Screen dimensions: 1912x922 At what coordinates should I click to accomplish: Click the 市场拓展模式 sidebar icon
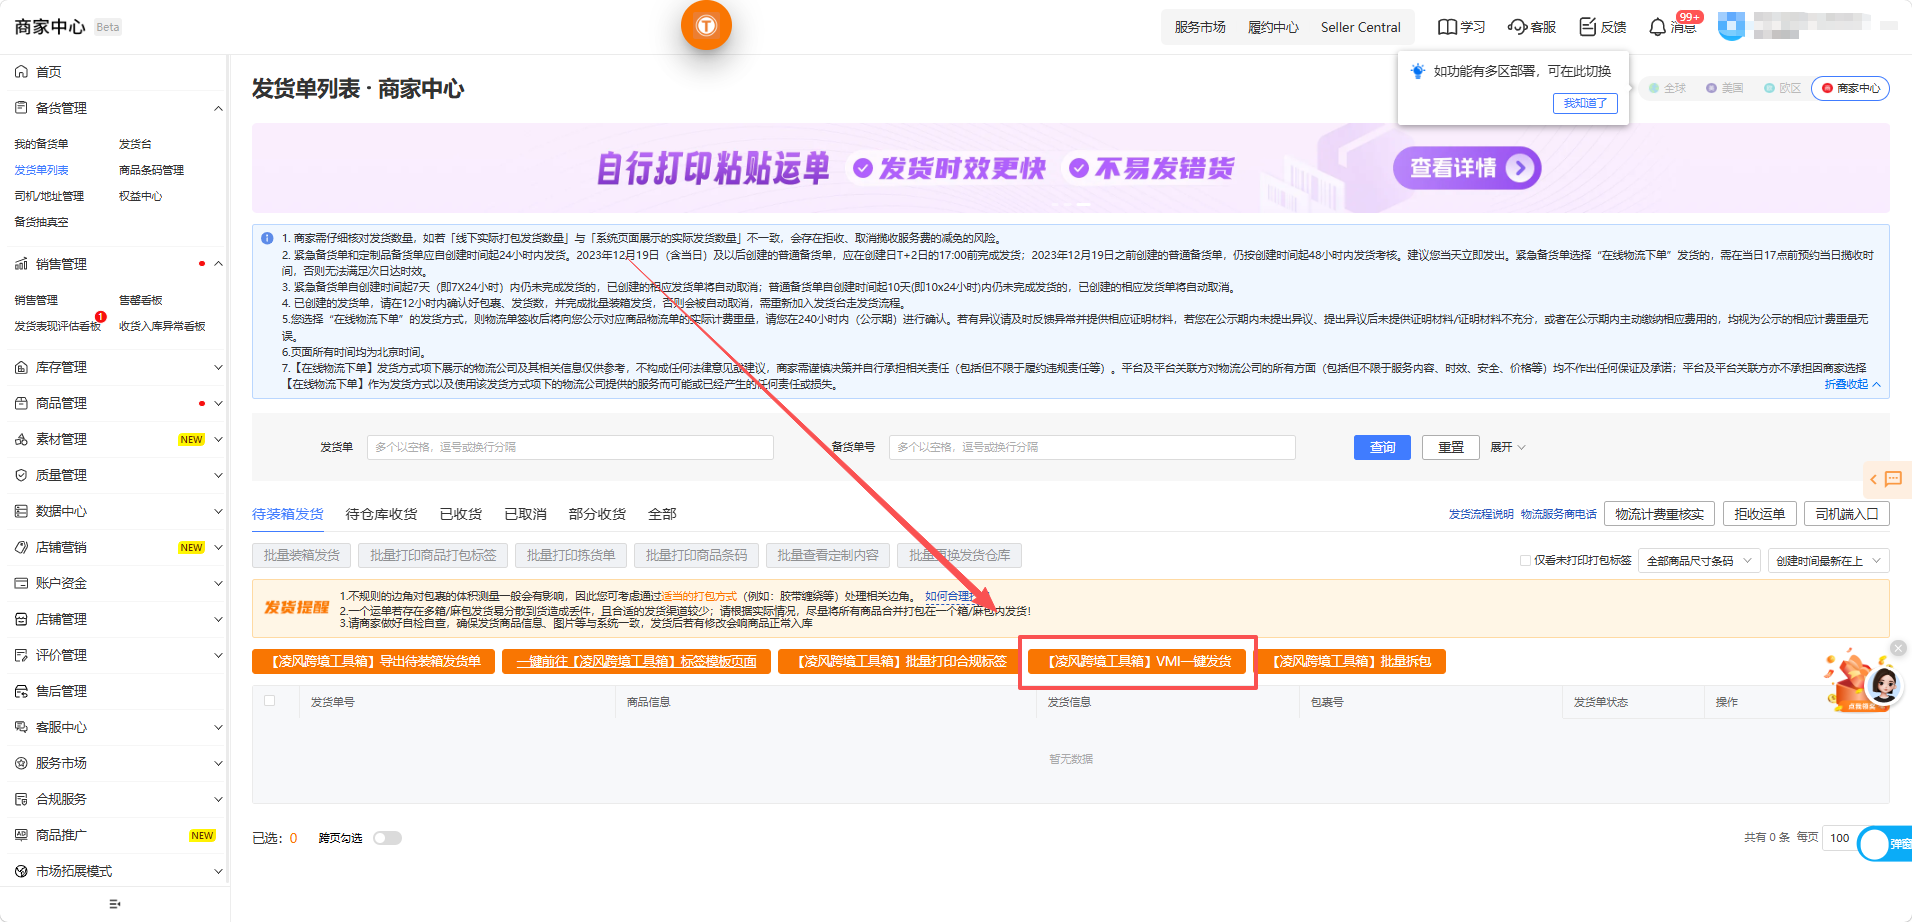point(21,872)
